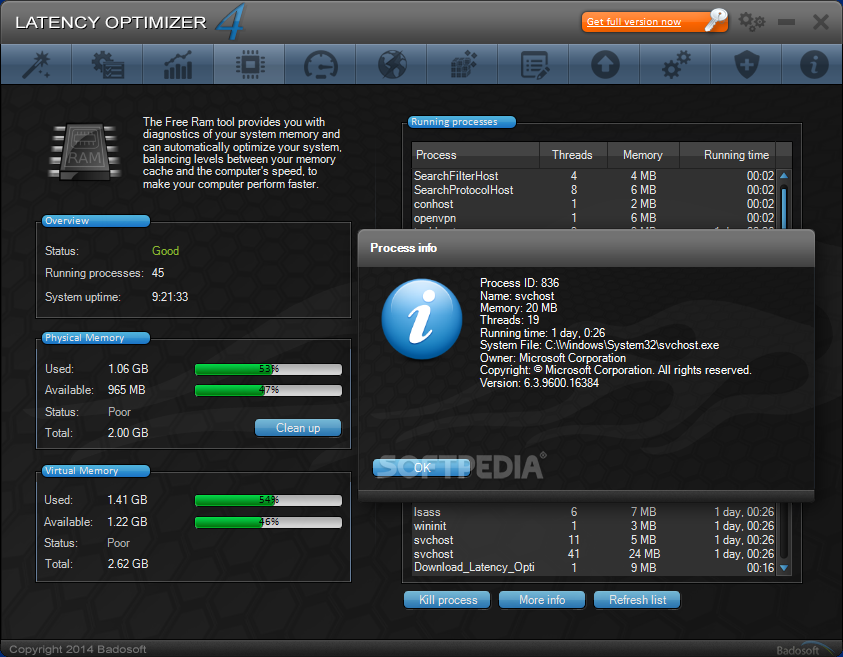Image resolution: width=843 pixels, height=657 pixels.
Task: Click the Badosoft logo in footer
Action: coord(804,649)
